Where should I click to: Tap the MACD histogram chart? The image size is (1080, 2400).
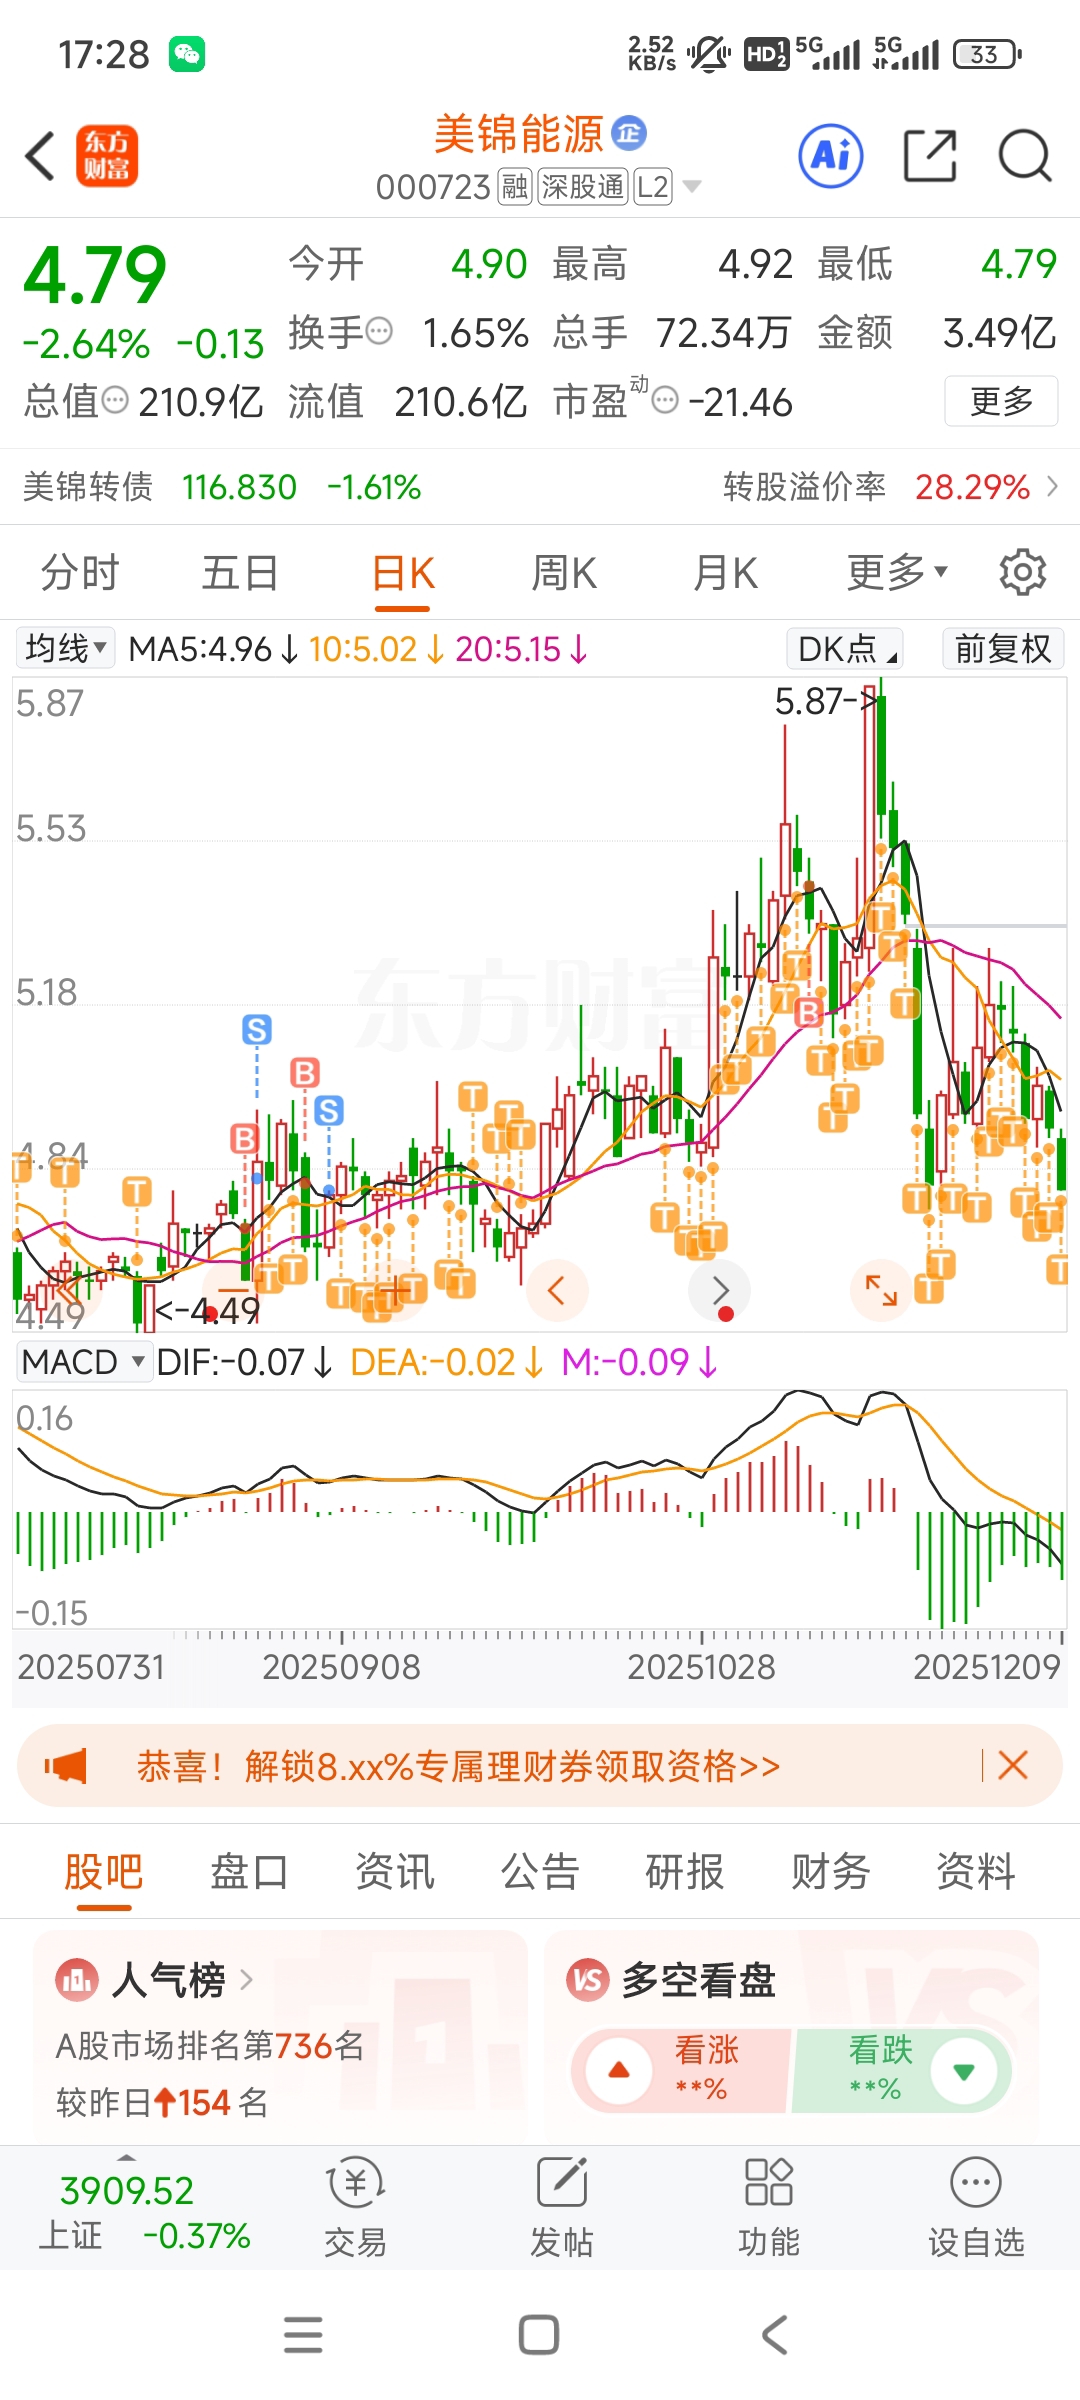(x=540, y=1510)
